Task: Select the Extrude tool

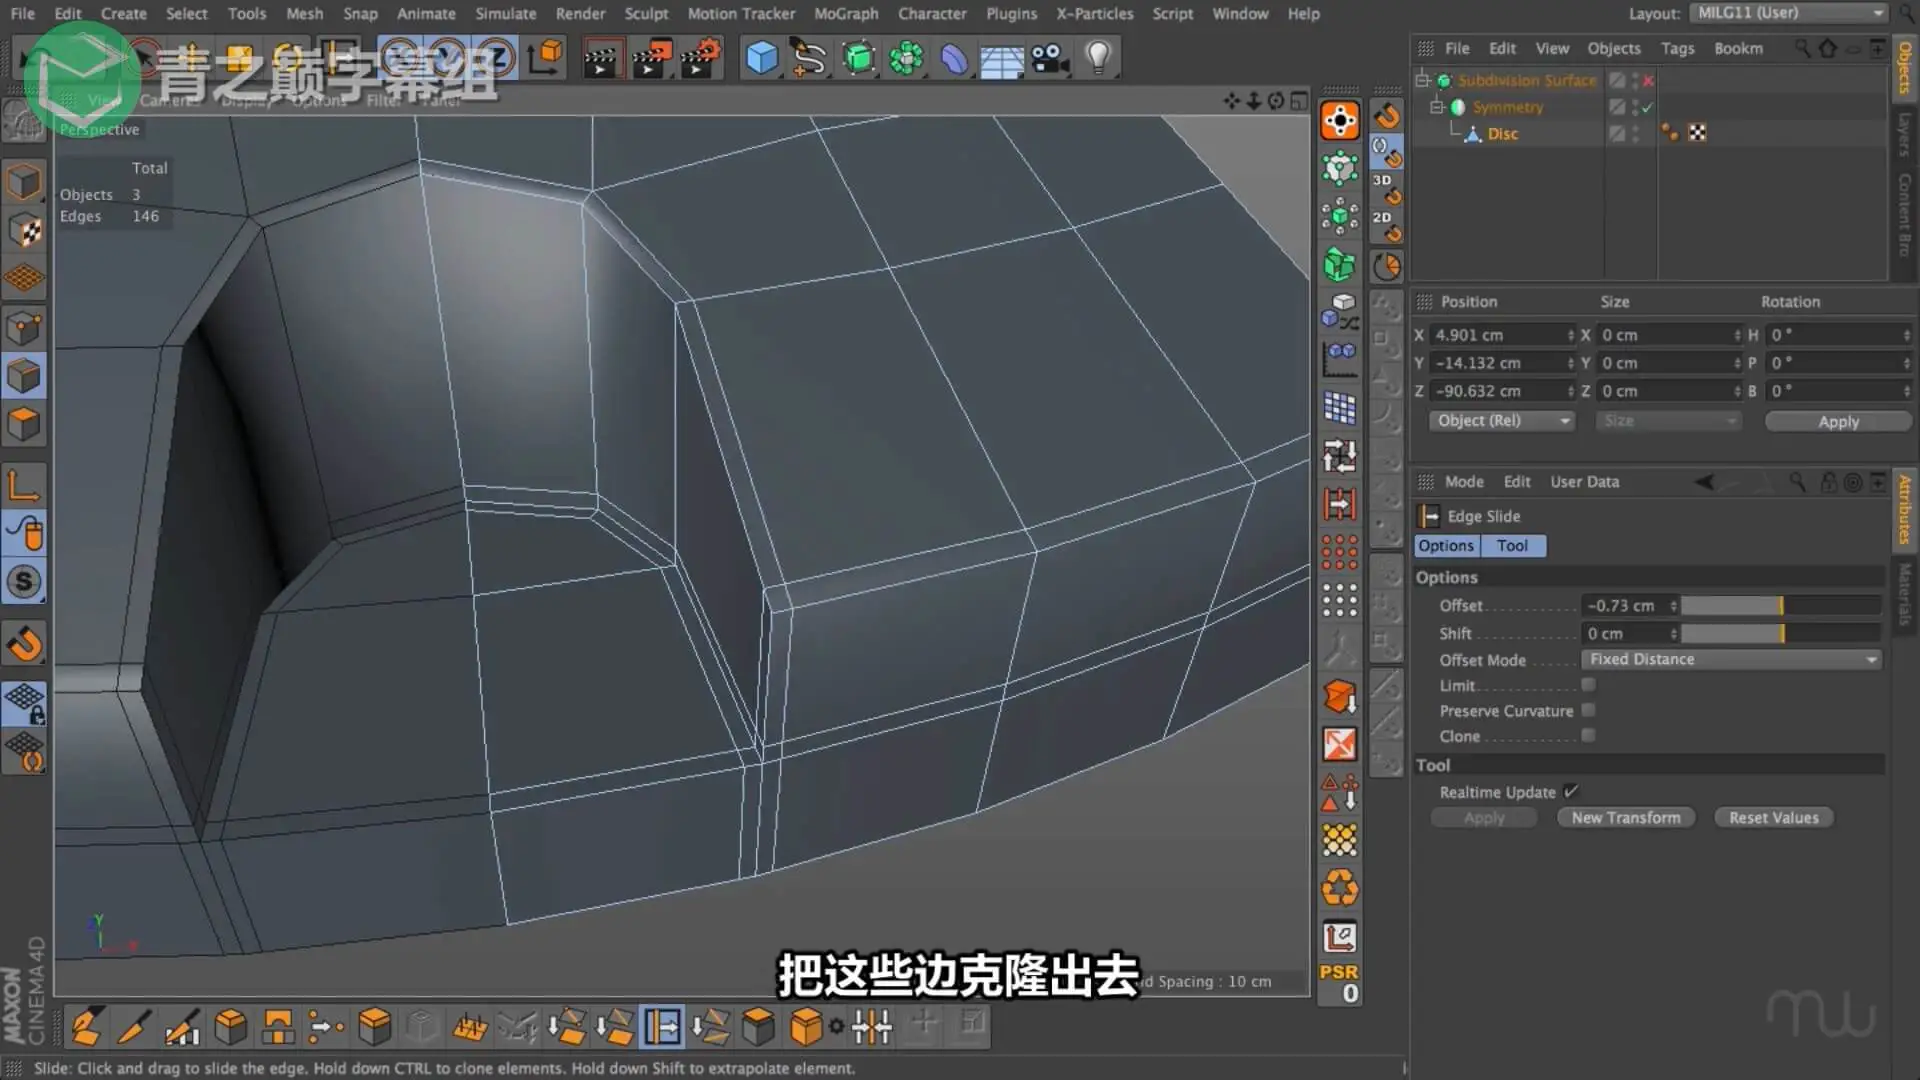Action: pos(374,1026)
